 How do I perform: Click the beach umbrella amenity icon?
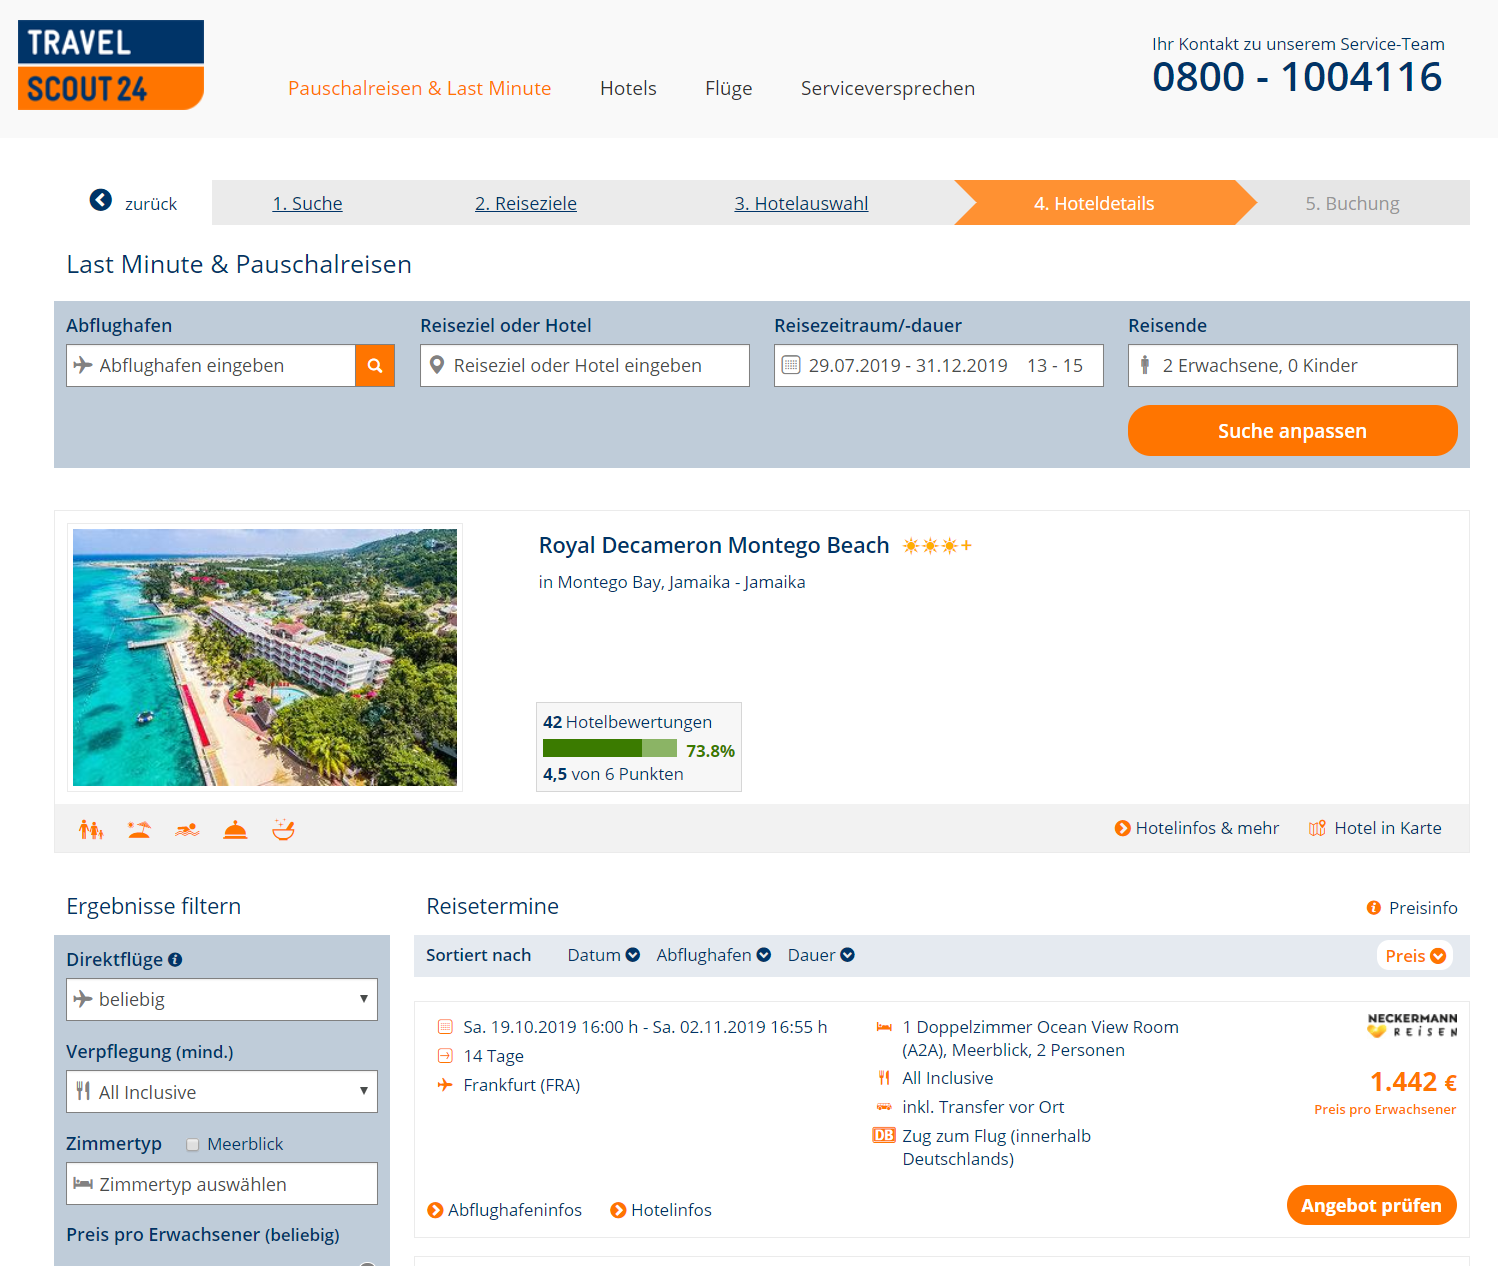coord(139,829)
